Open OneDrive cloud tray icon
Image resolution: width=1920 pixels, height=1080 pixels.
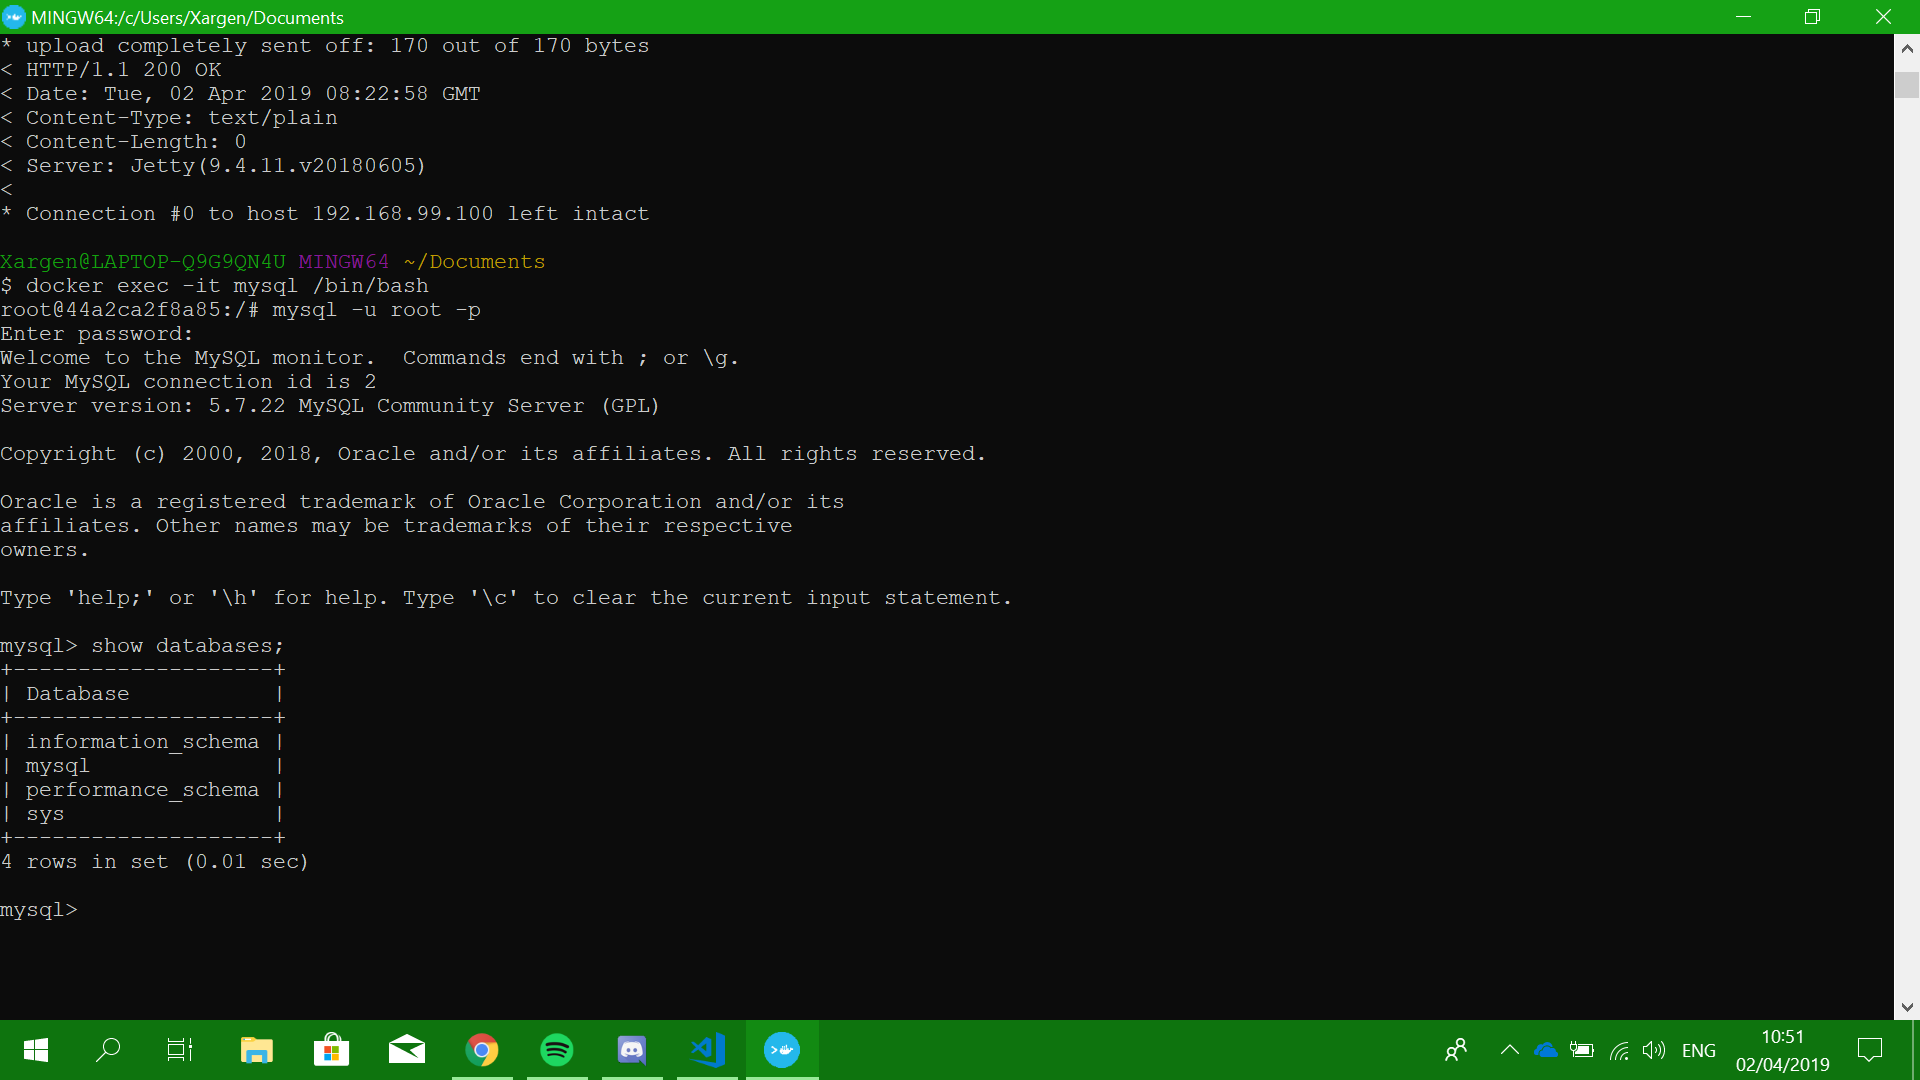(1546, 1050)
